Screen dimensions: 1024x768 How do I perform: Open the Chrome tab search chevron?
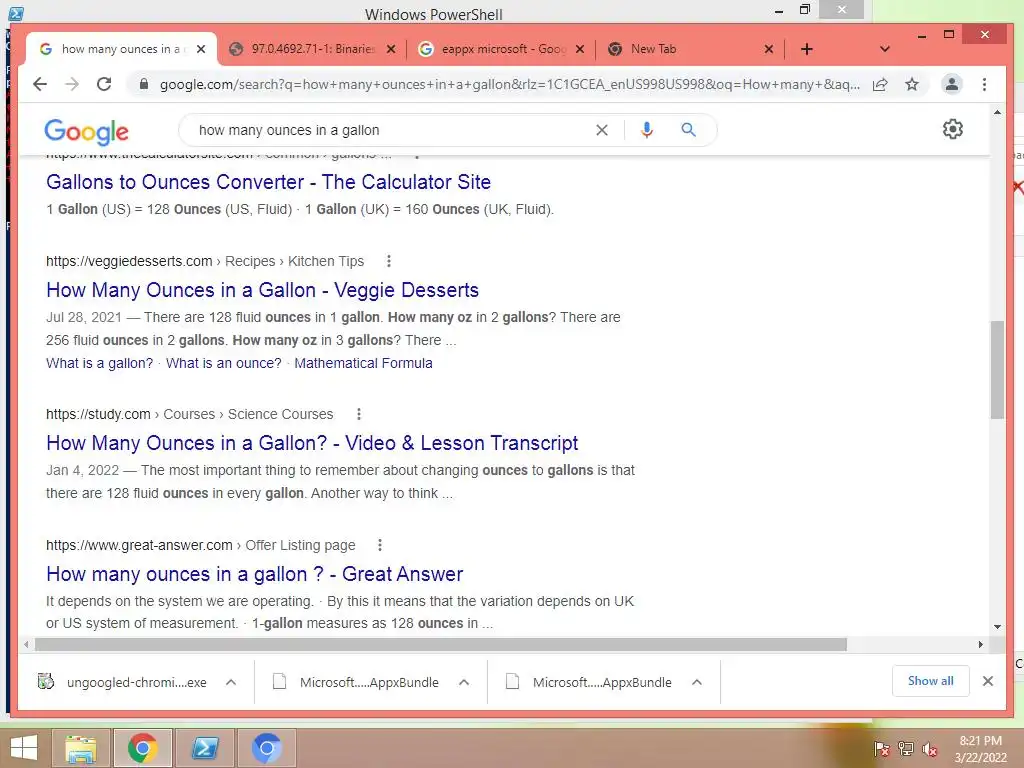[x=885, y=49]
